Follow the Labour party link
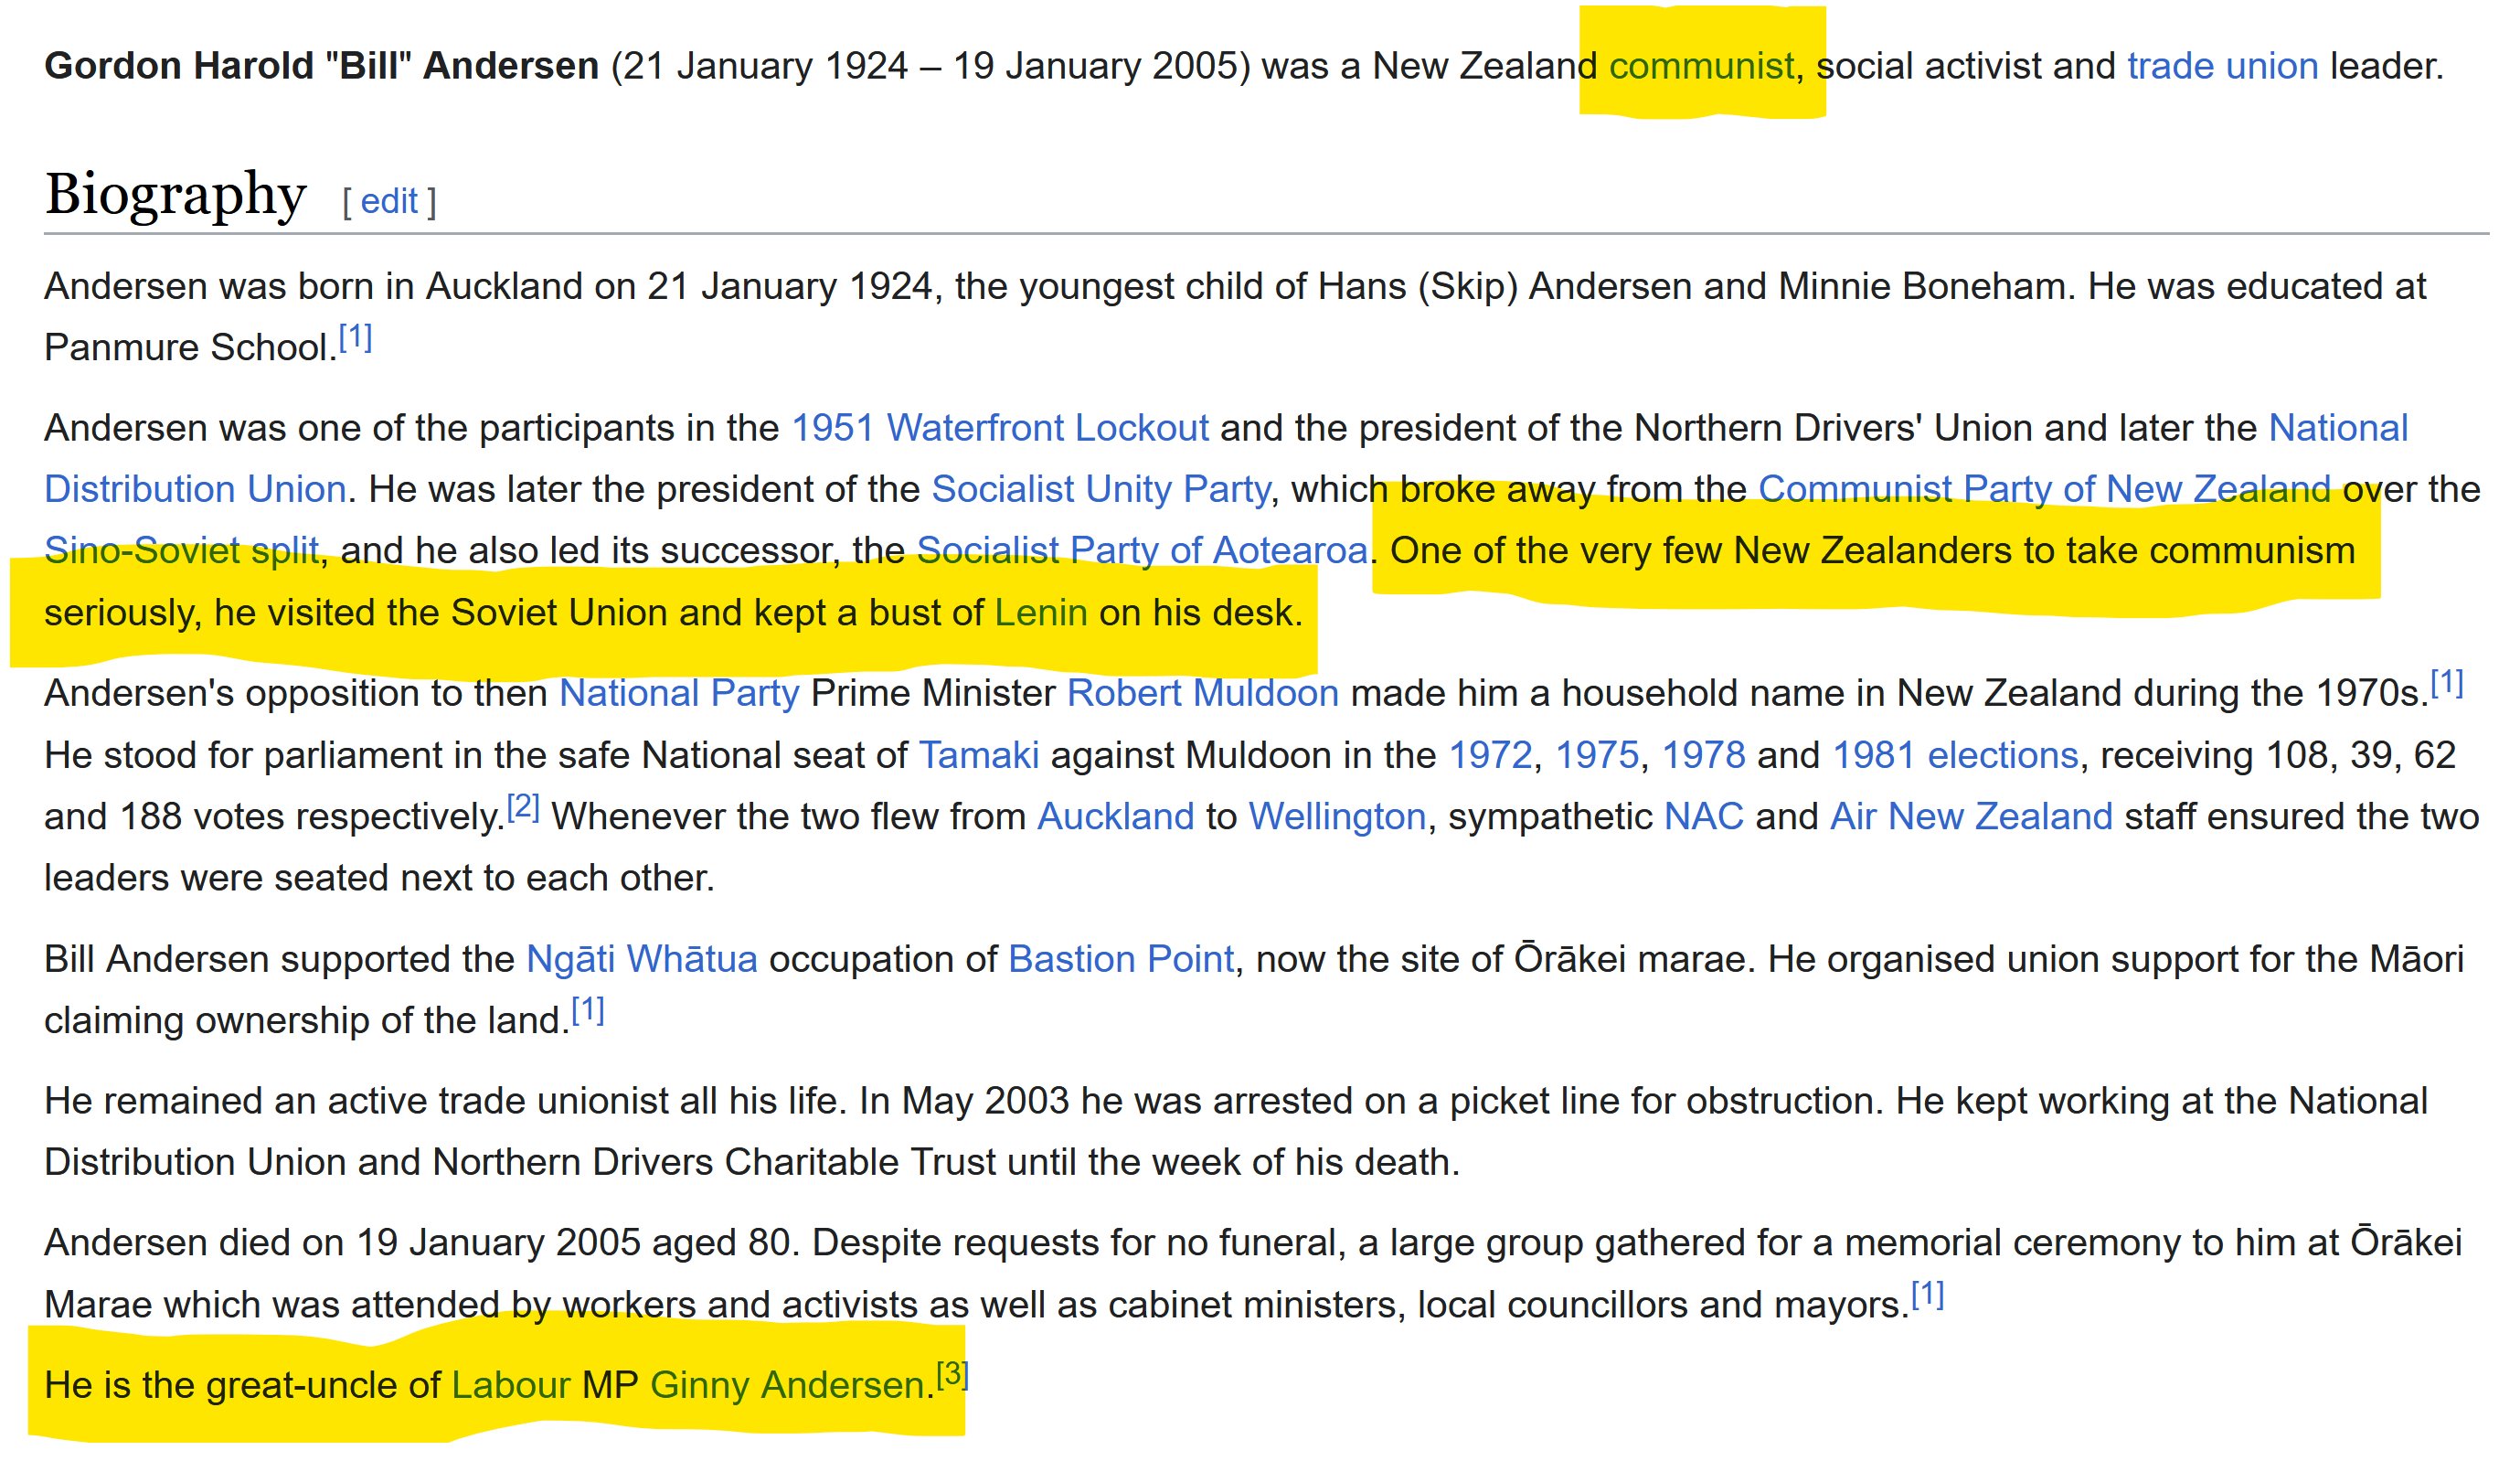This screenshot has height=1461, width=2520. 511,1385
